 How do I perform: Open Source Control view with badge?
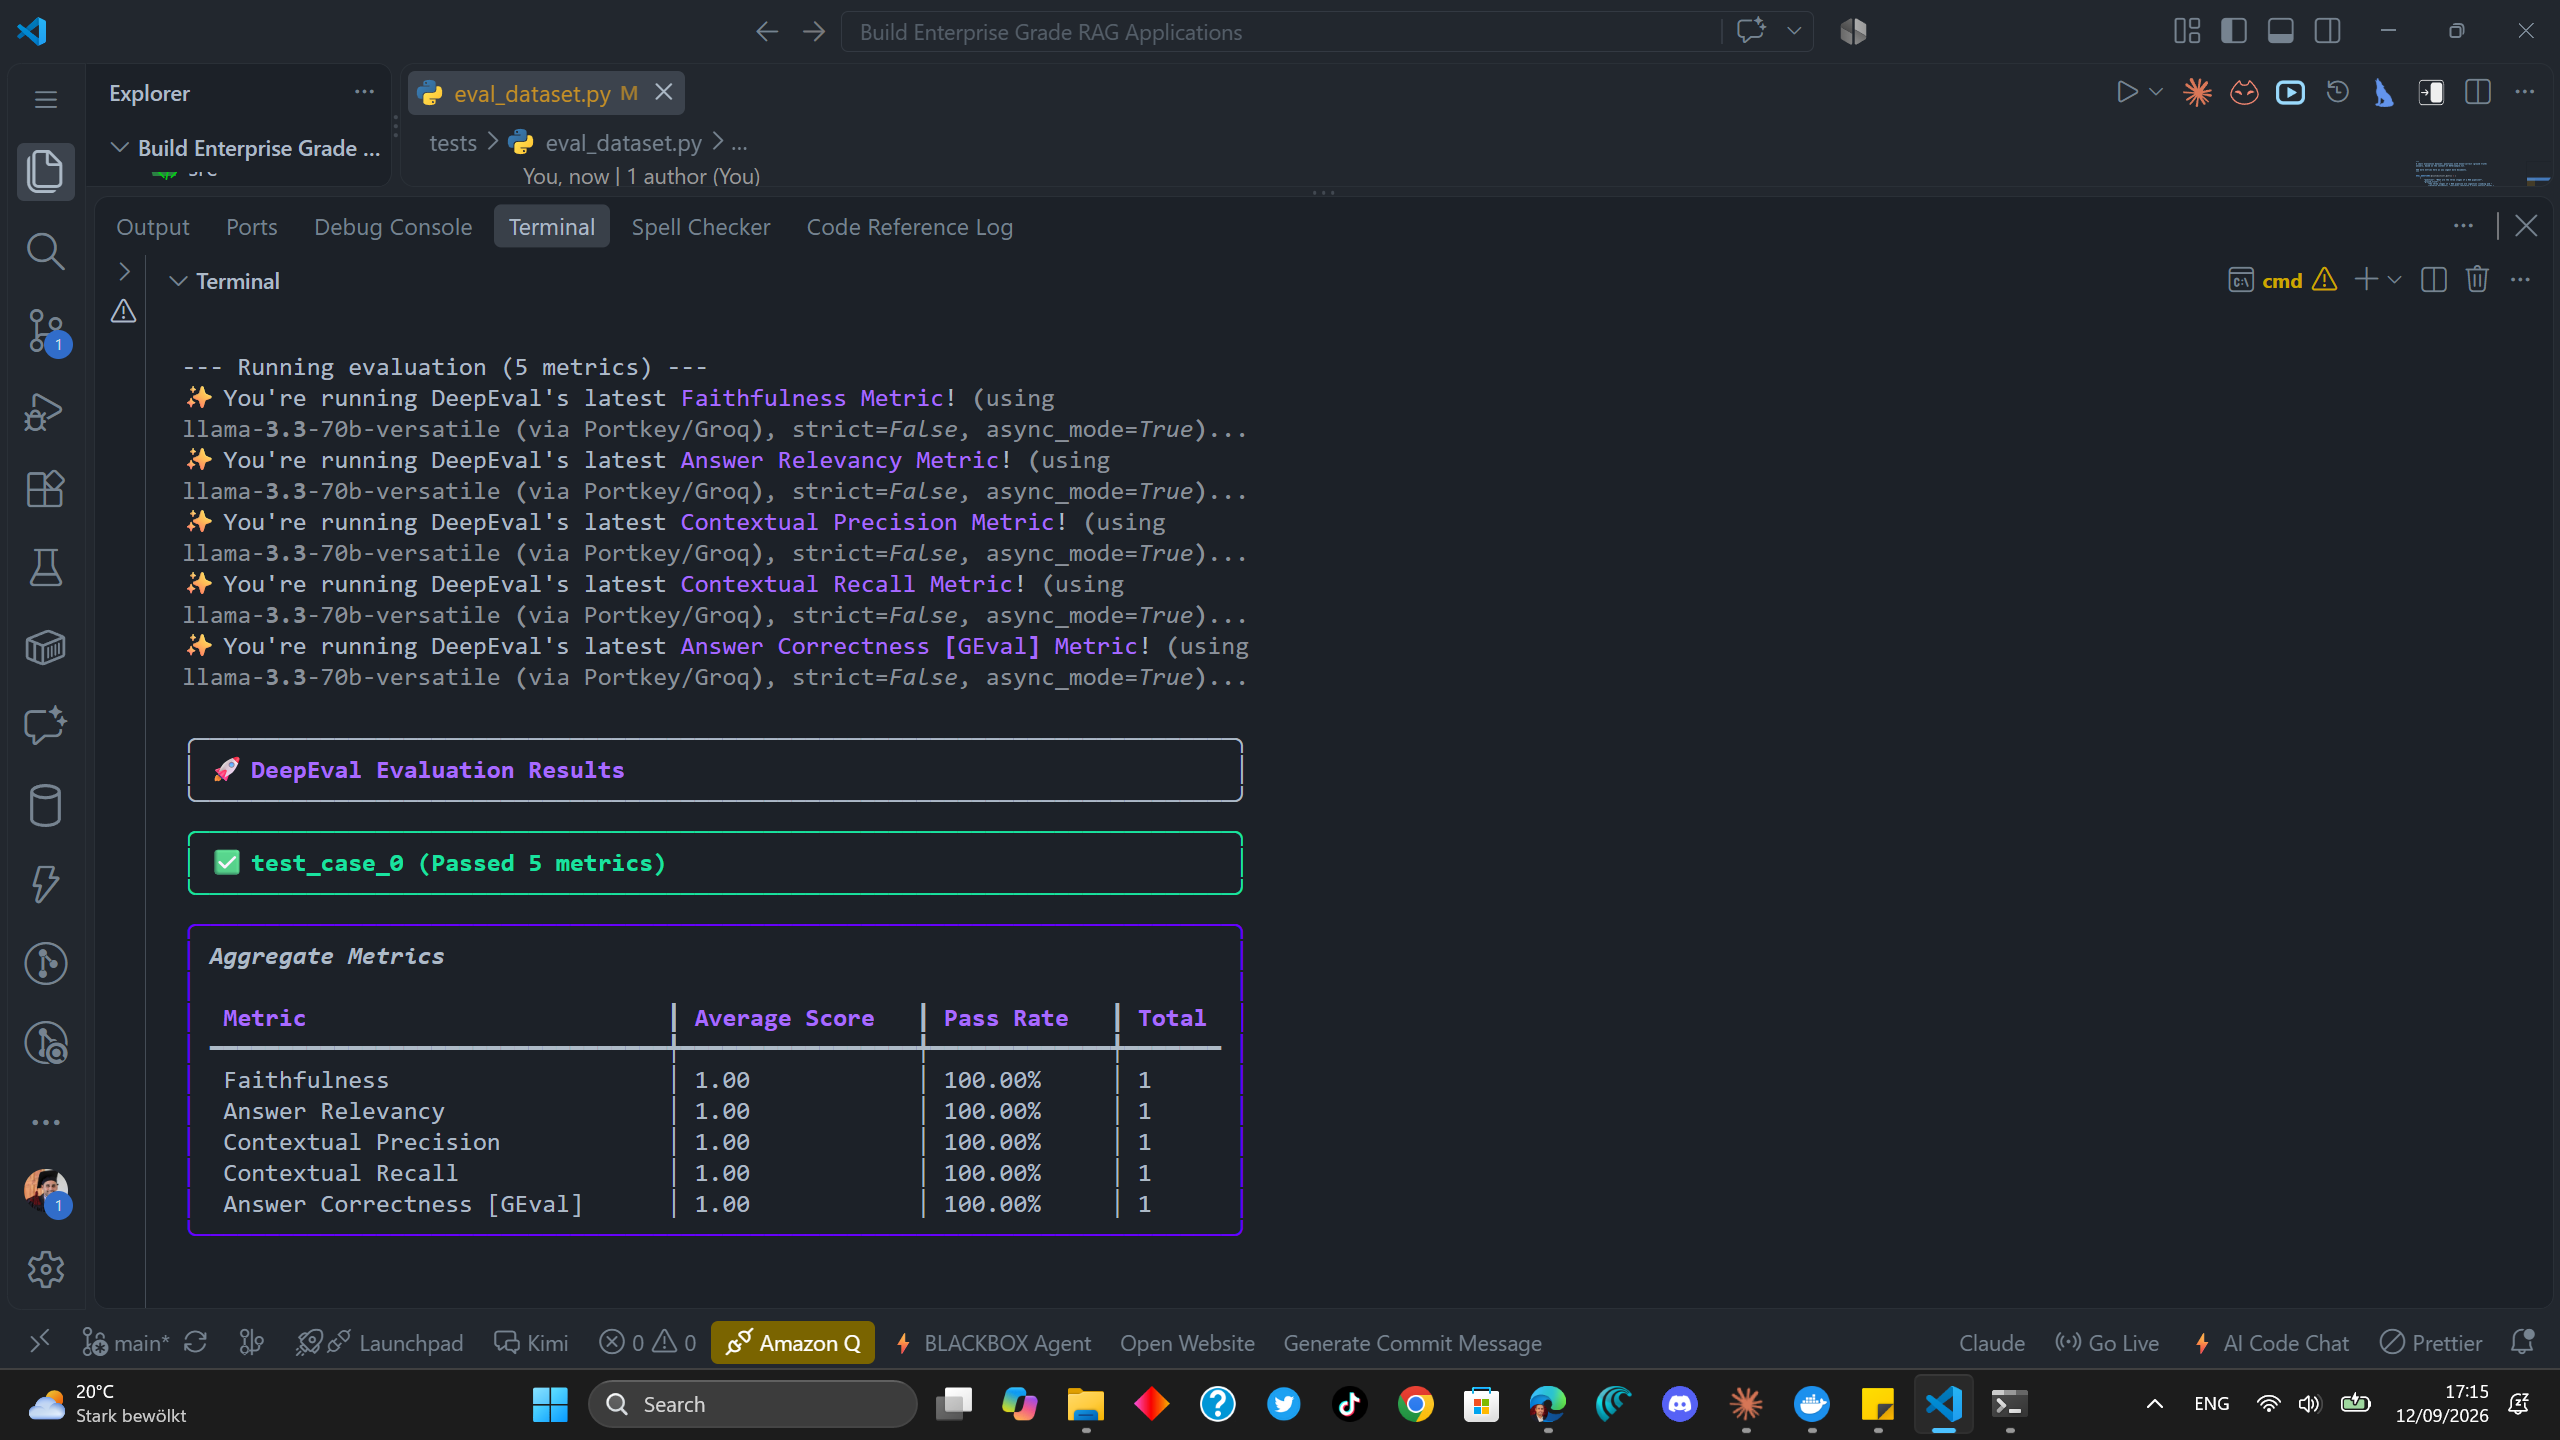coord(45,331)
